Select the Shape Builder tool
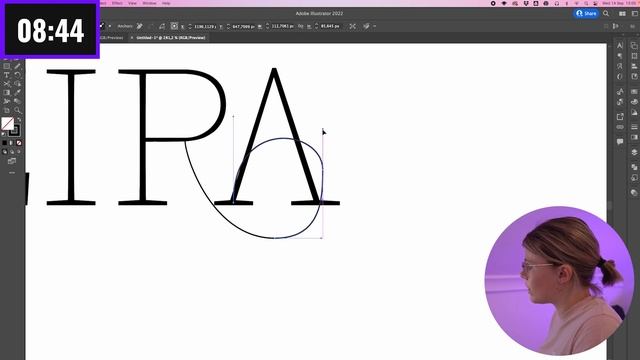 click(17, 84)
